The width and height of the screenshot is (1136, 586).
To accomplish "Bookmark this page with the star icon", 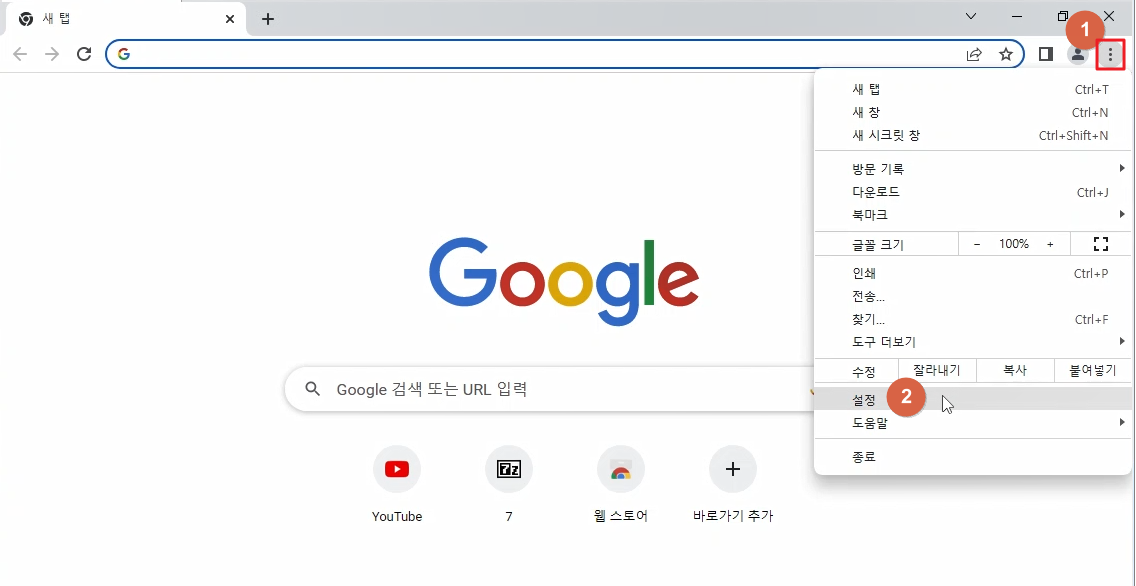I will click(1006, 54).
